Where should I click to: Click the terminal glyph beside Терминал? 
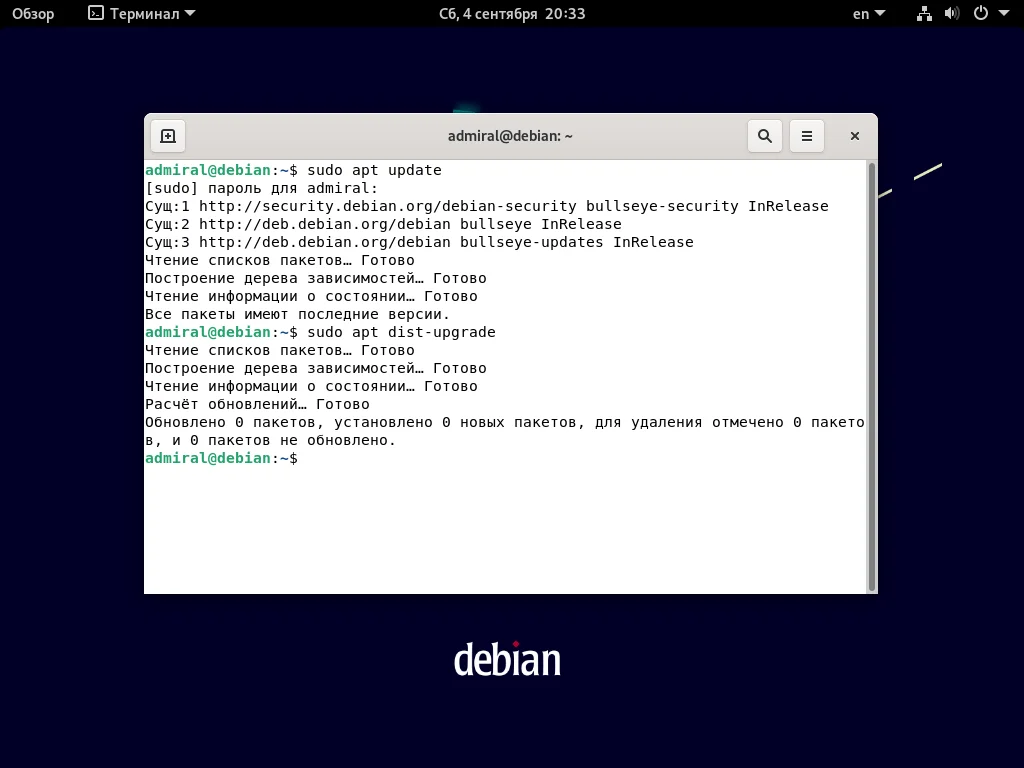(97, 14)
